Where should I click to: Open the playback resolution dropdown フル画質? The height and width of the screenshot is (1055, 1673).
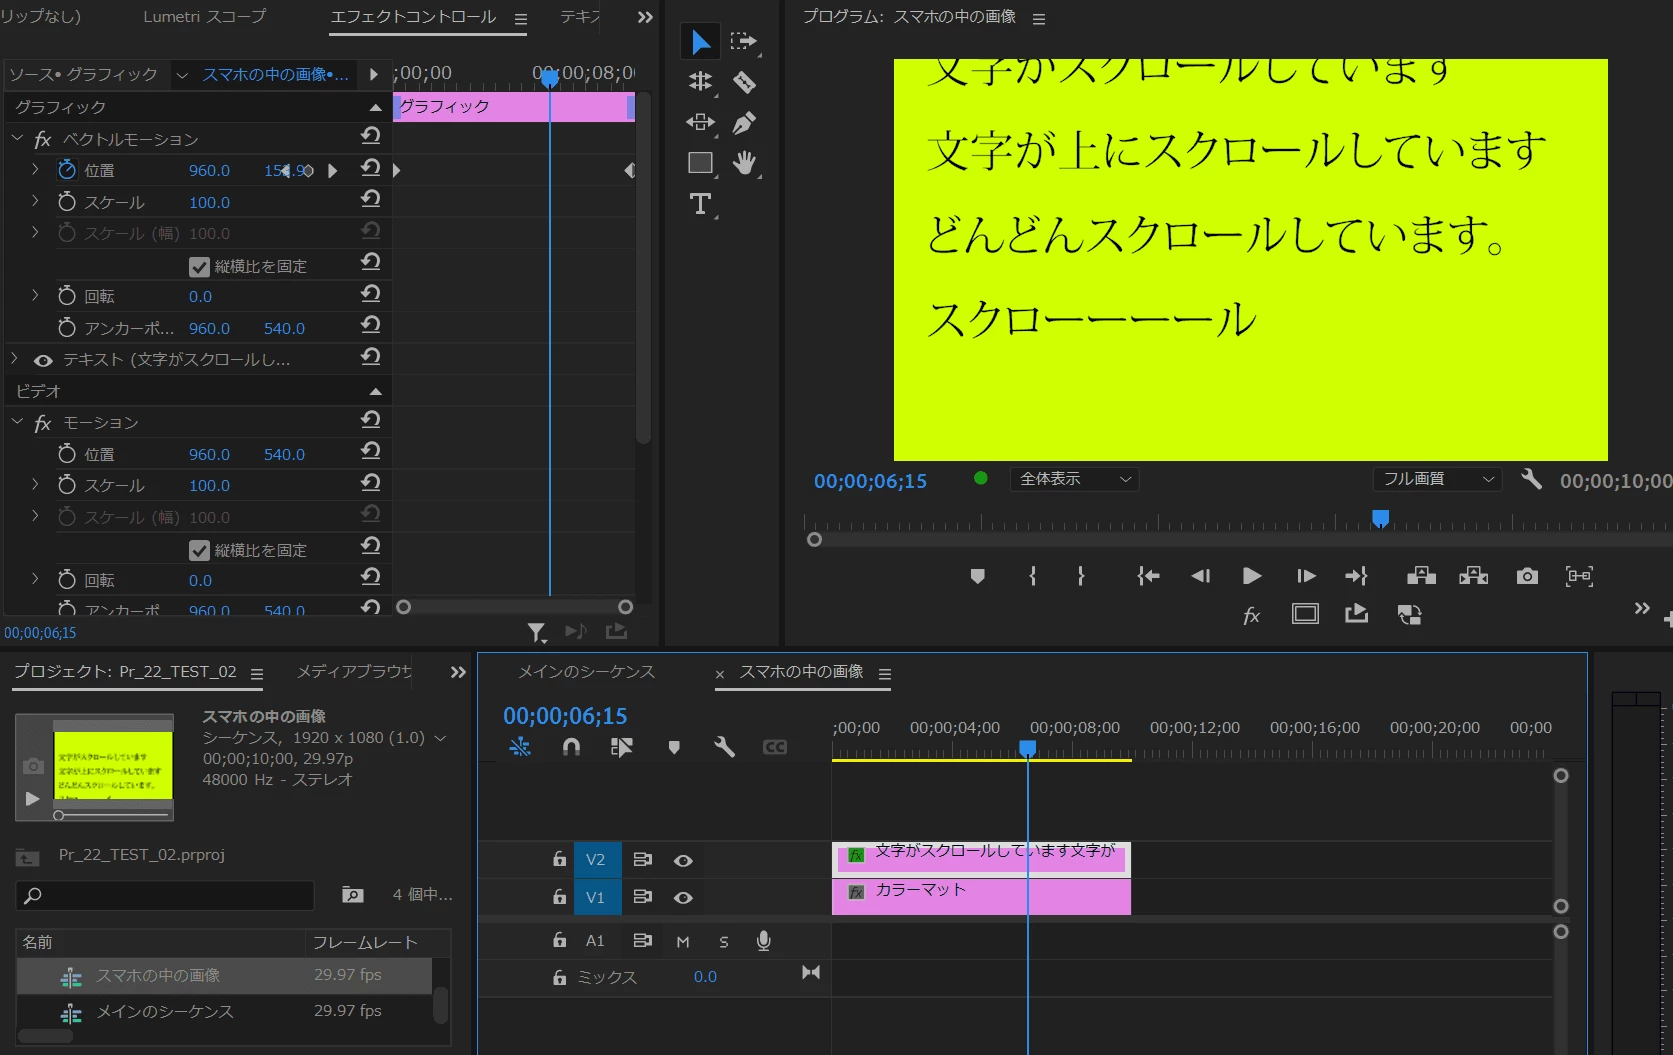point(1438,479)
